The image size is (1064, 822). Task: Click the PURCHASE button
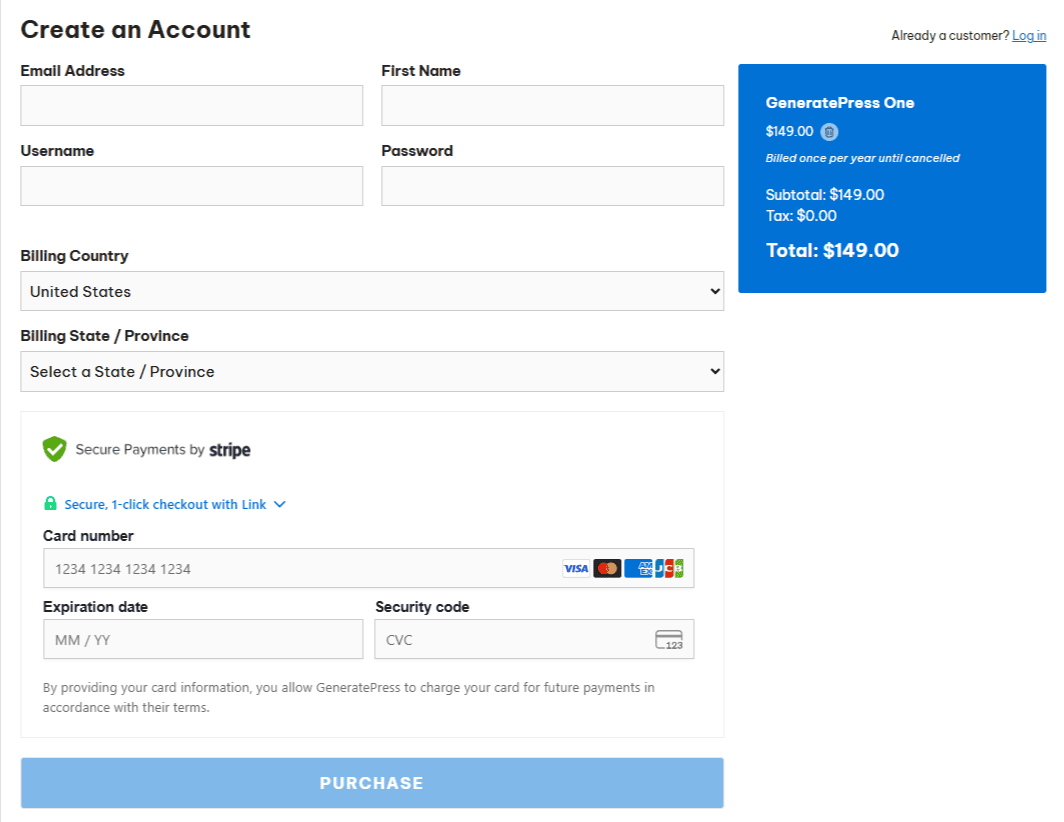(372, 783)
